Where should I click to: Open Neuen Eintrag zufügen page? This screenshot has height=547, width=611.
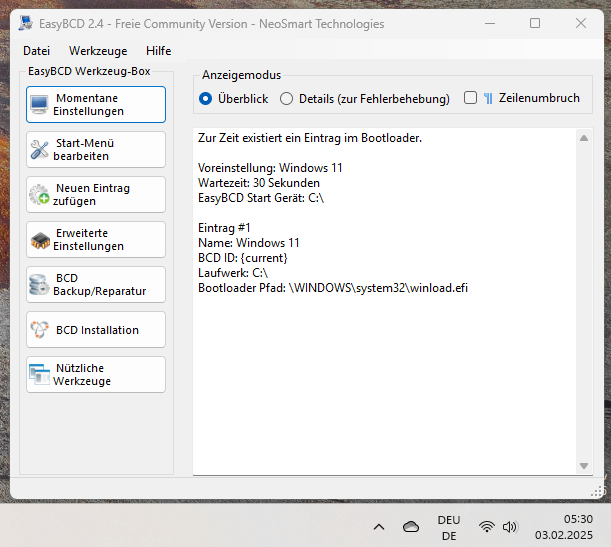tap(96, 194)
